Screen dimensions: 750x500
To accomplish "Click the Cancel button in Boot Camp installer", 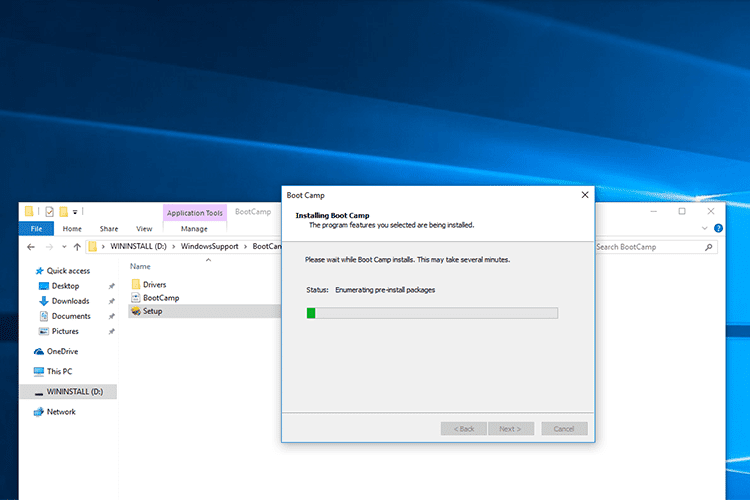I will click(x=564, y=429).
